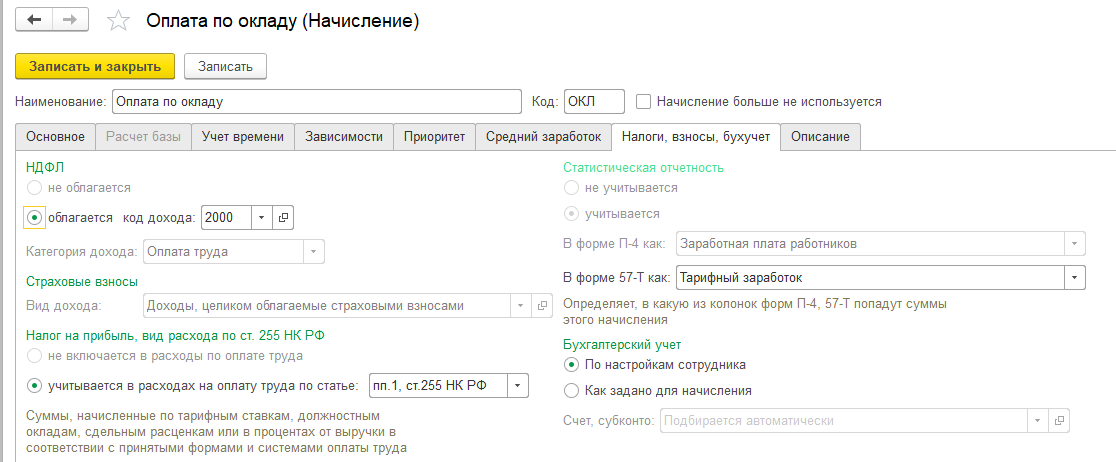
Task: Select 'облагается' radio button for НДФЛ
Action: click(35, 217)
